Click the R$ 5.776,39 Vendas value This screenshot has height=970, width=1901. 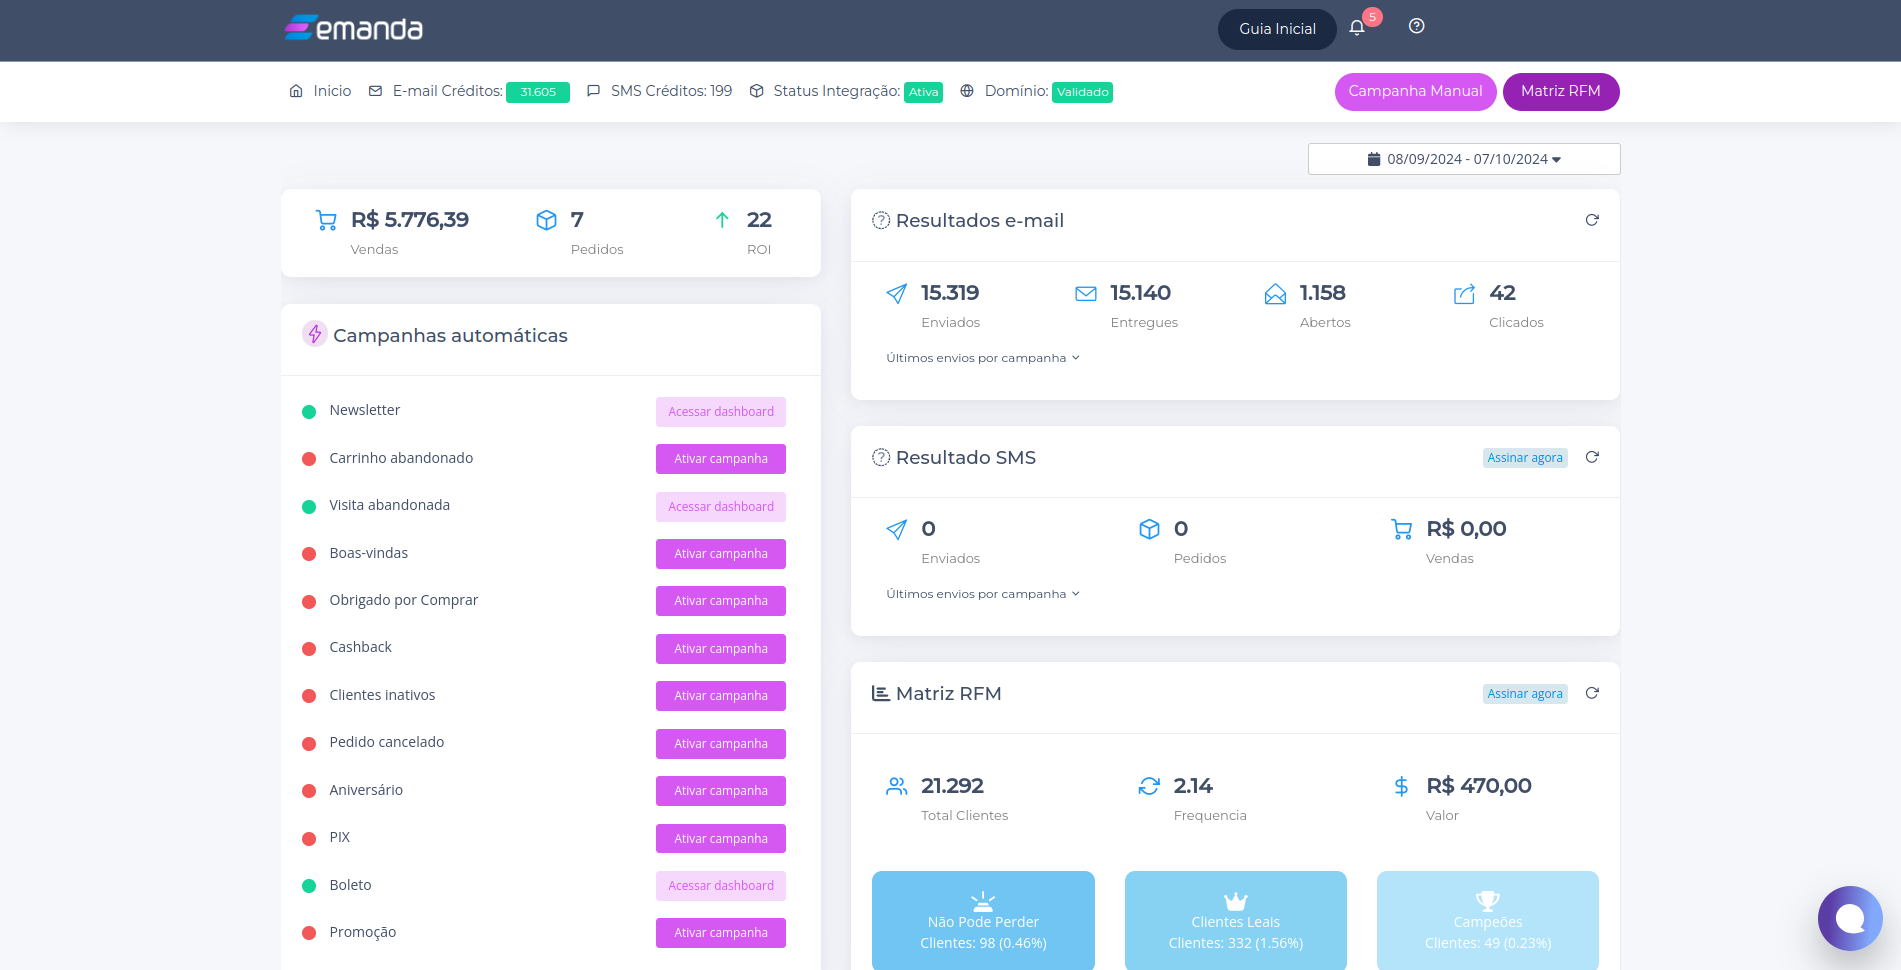tap(410, 220)
